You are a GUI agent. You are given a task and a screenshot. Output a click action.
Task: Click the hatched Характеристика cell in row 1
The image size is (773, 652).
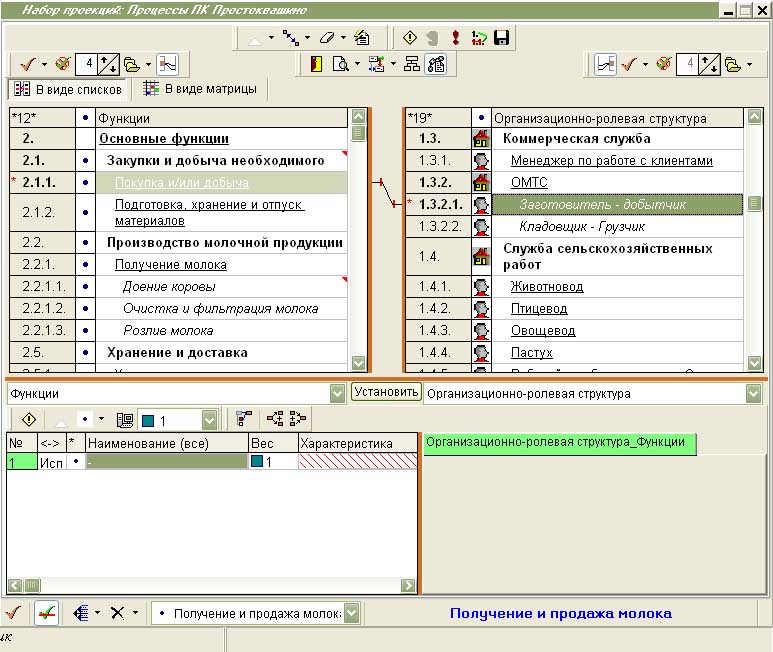(x=358, y=461)
